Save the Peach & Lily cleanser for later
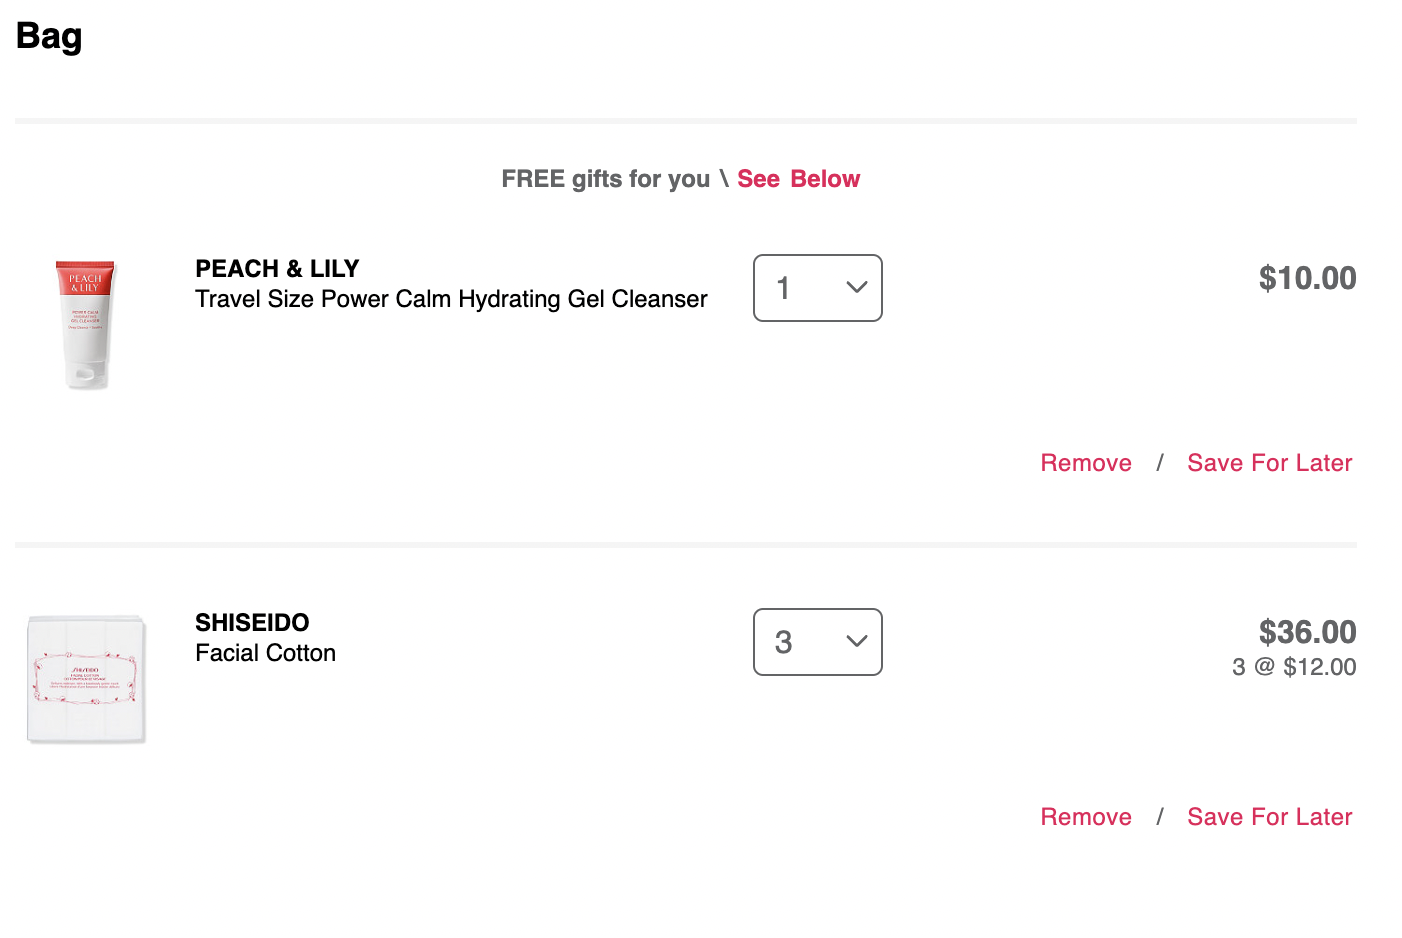The height and width of the screenshot is (938, 1402). 1269,463
